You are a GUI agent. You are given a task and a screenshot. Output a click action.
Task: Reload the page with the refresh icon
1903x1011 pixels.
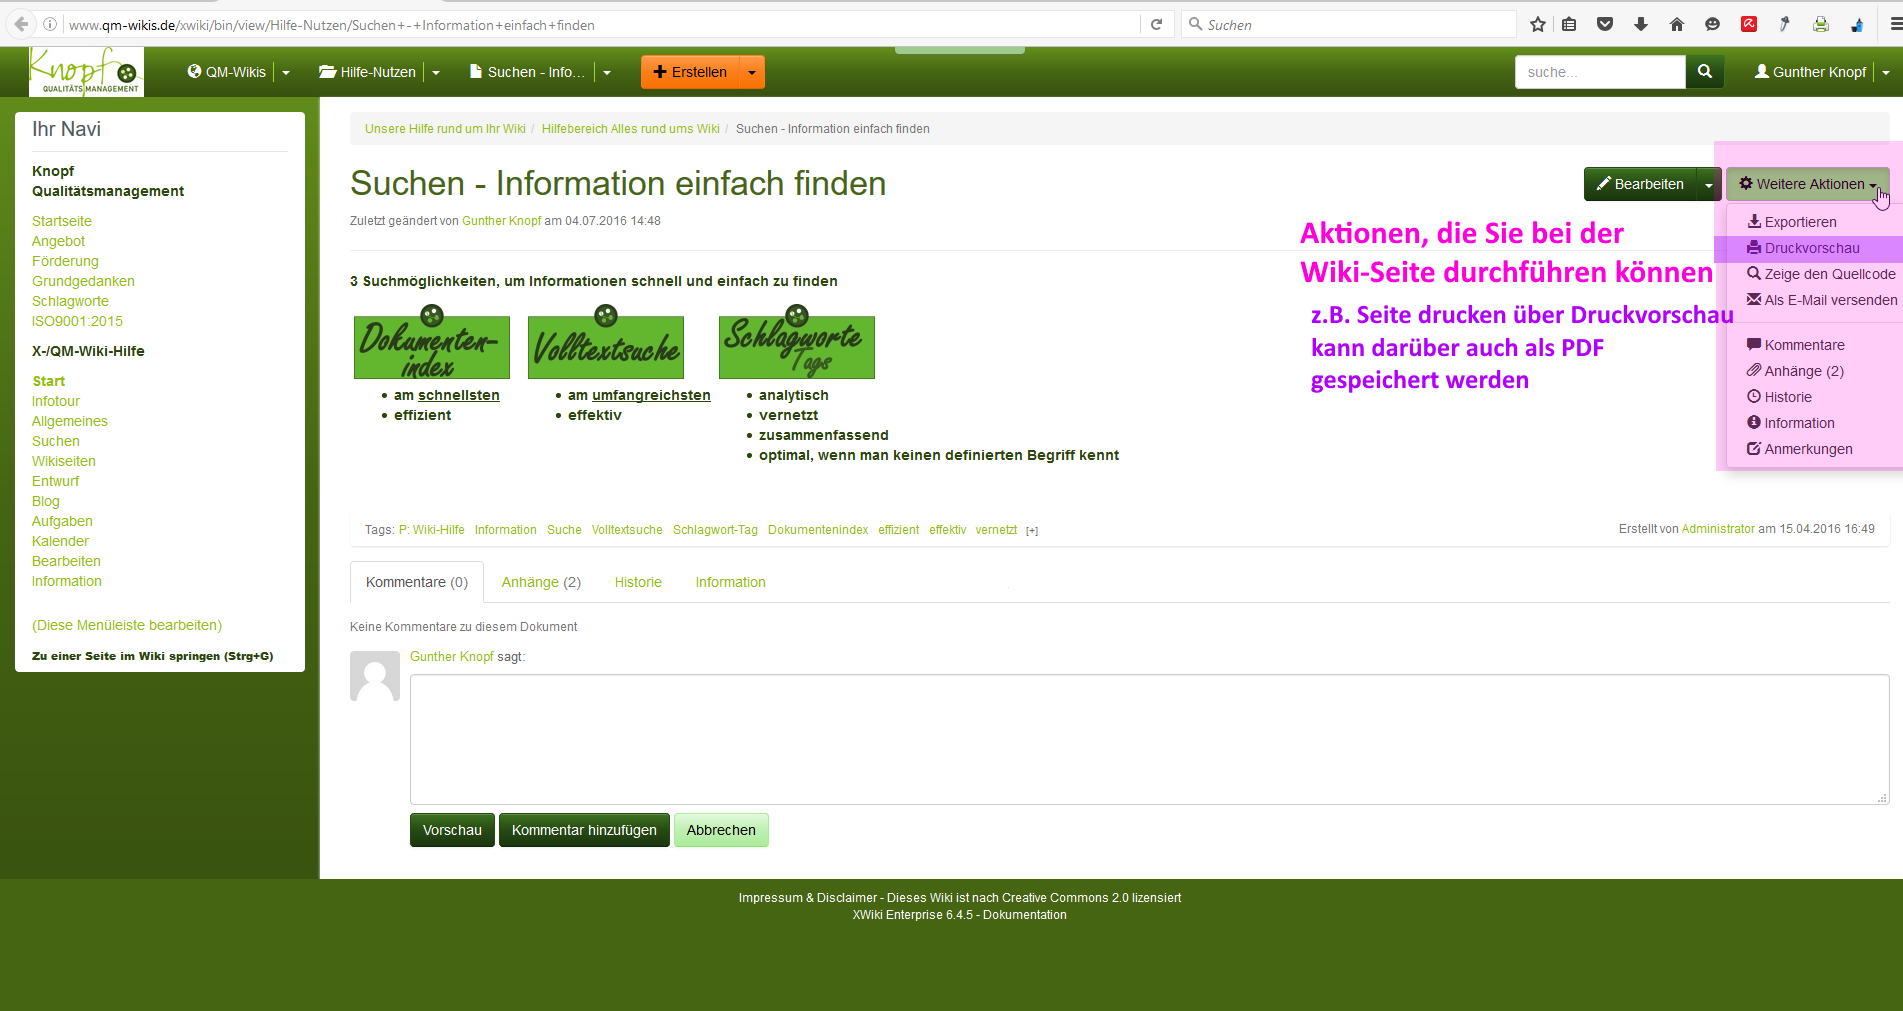(x=1156, y=25)
